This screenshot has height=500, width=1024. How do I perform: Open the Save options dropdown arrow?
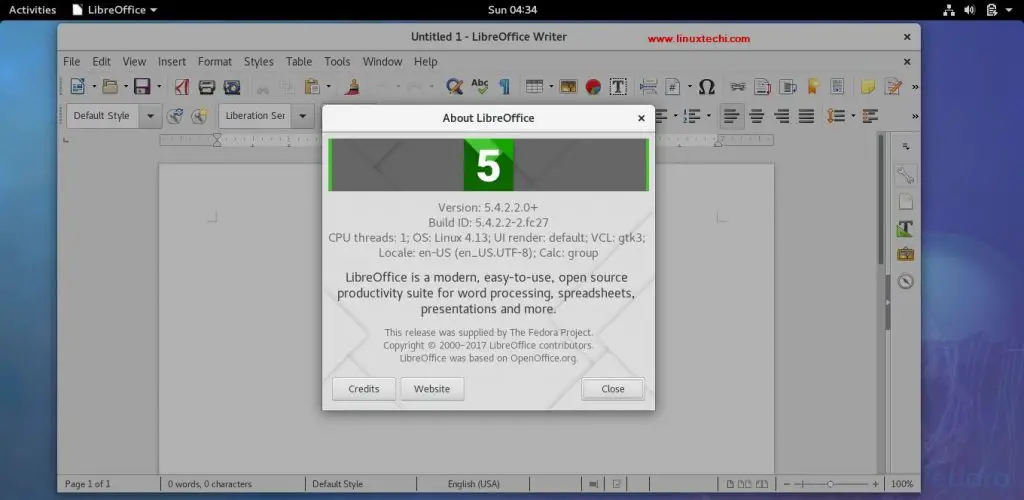[158, 86]
